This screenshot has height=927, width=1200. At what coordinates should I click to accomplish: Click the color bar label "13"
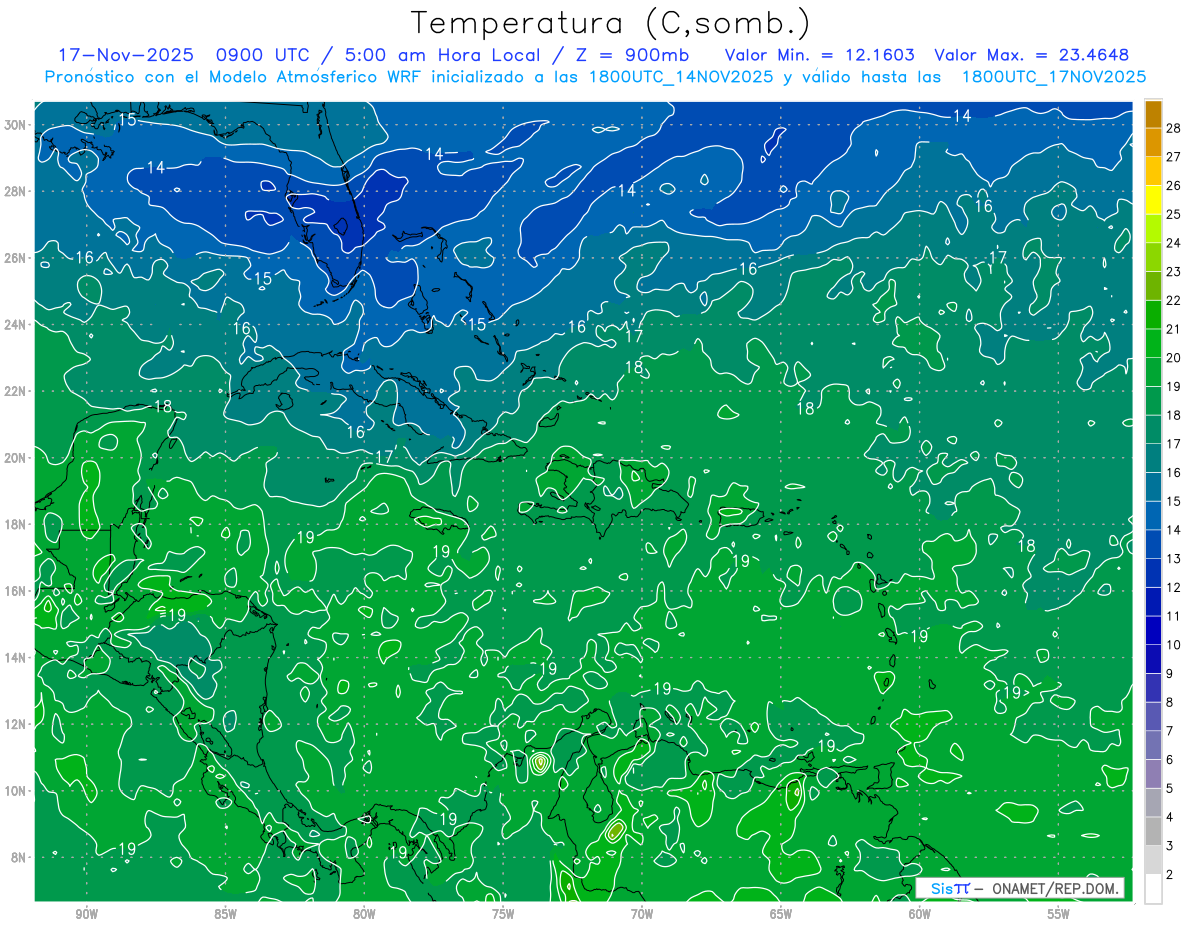pos(1174,558)
